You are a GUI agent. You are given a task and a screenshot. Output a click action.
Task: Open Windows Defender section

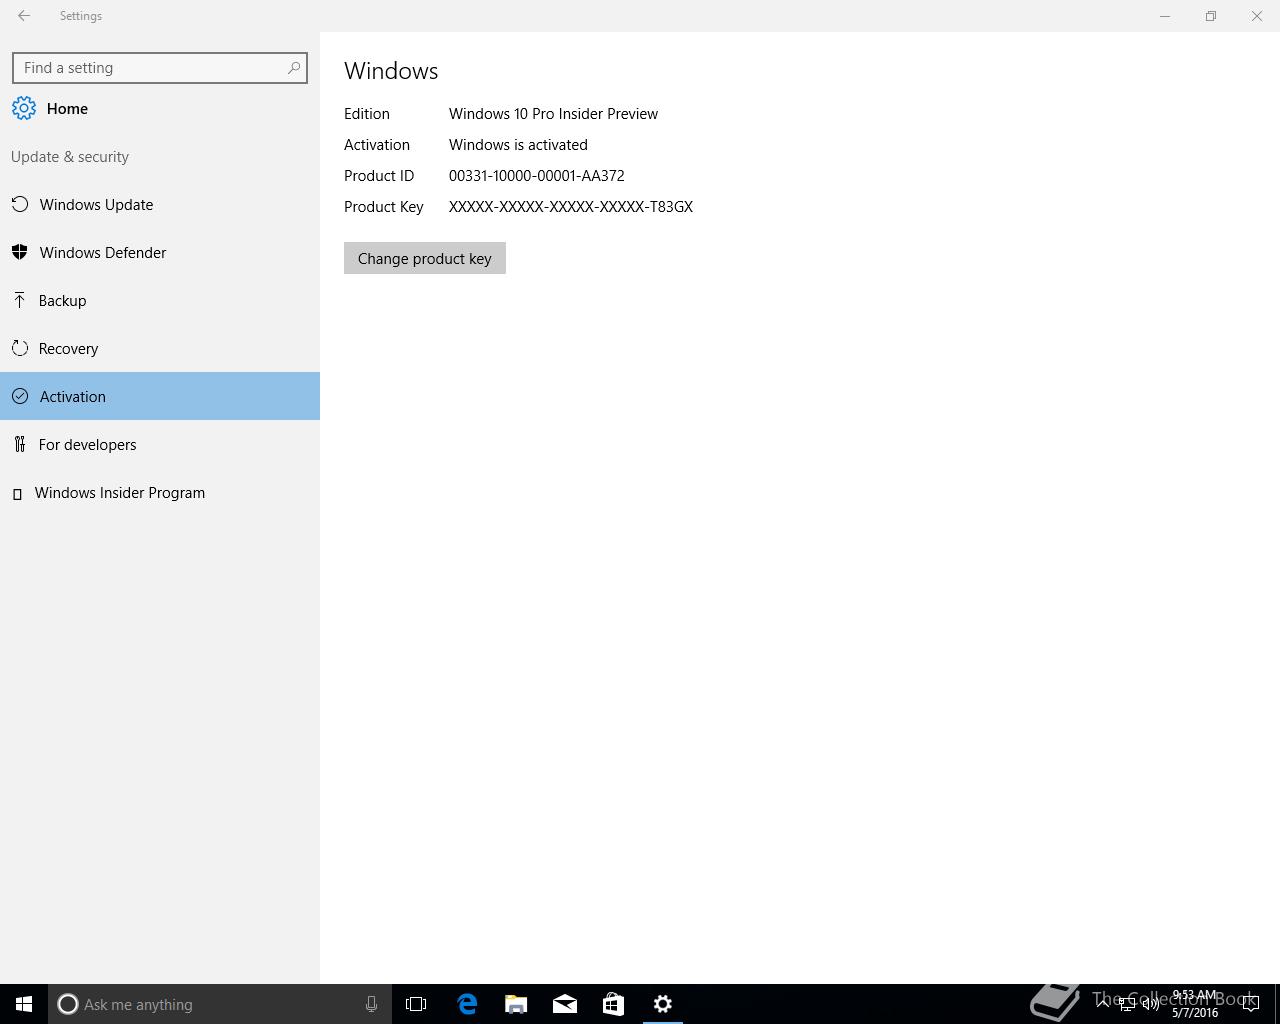click(160, 253)
